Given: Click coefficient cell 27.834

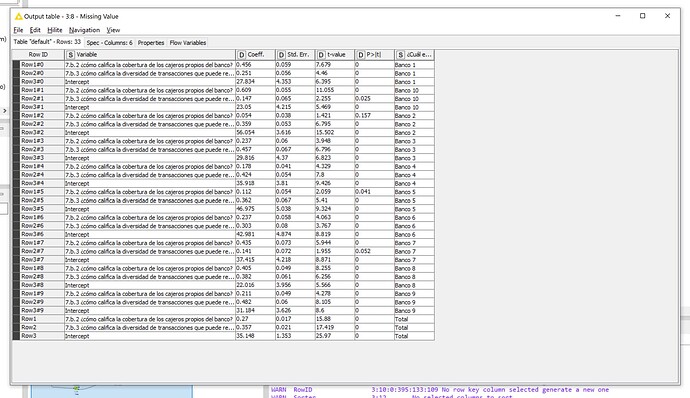Looking at the screenshot, I should coord(256,81).
